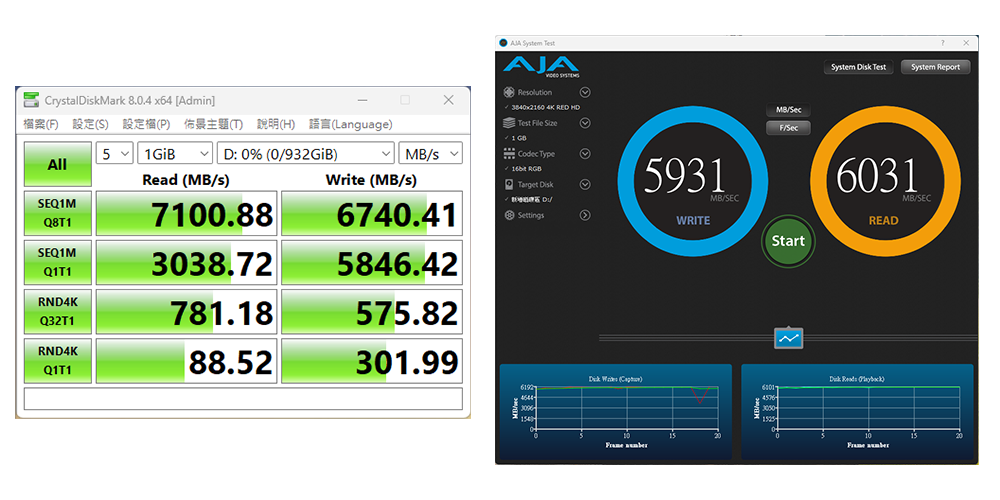Expand the Settings arrow in AJA sidebar
Image resolution: width=1000 pixels, height=500 pixels.
(585, 215)
